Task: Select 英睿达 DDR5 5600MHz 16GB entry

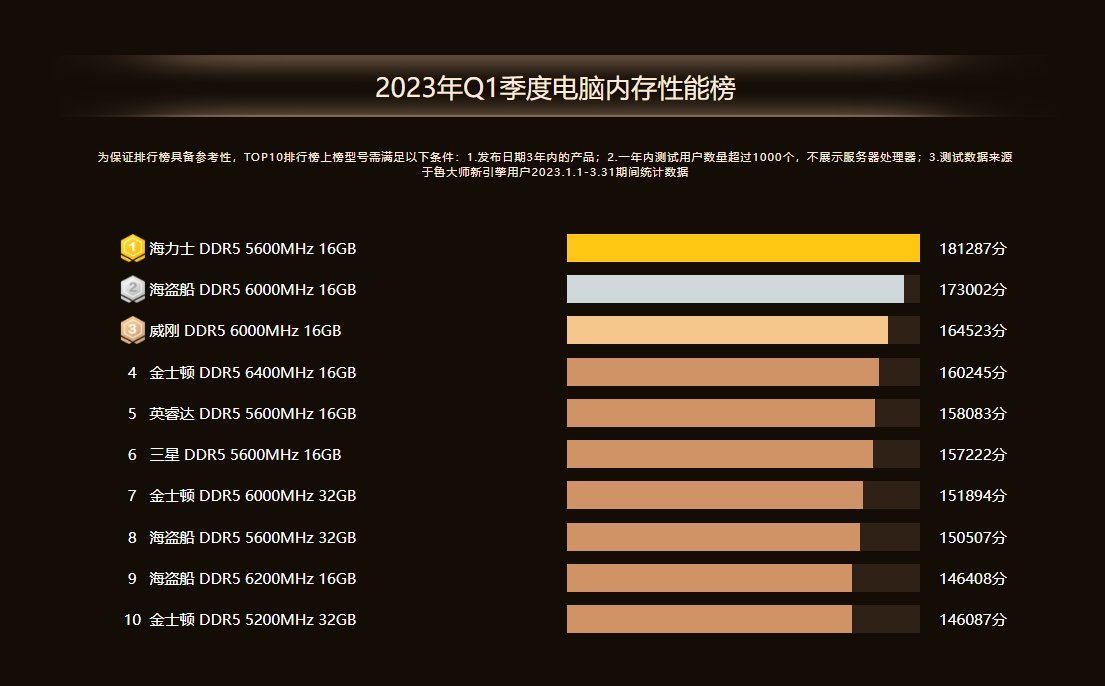Action: pos(252,413)
